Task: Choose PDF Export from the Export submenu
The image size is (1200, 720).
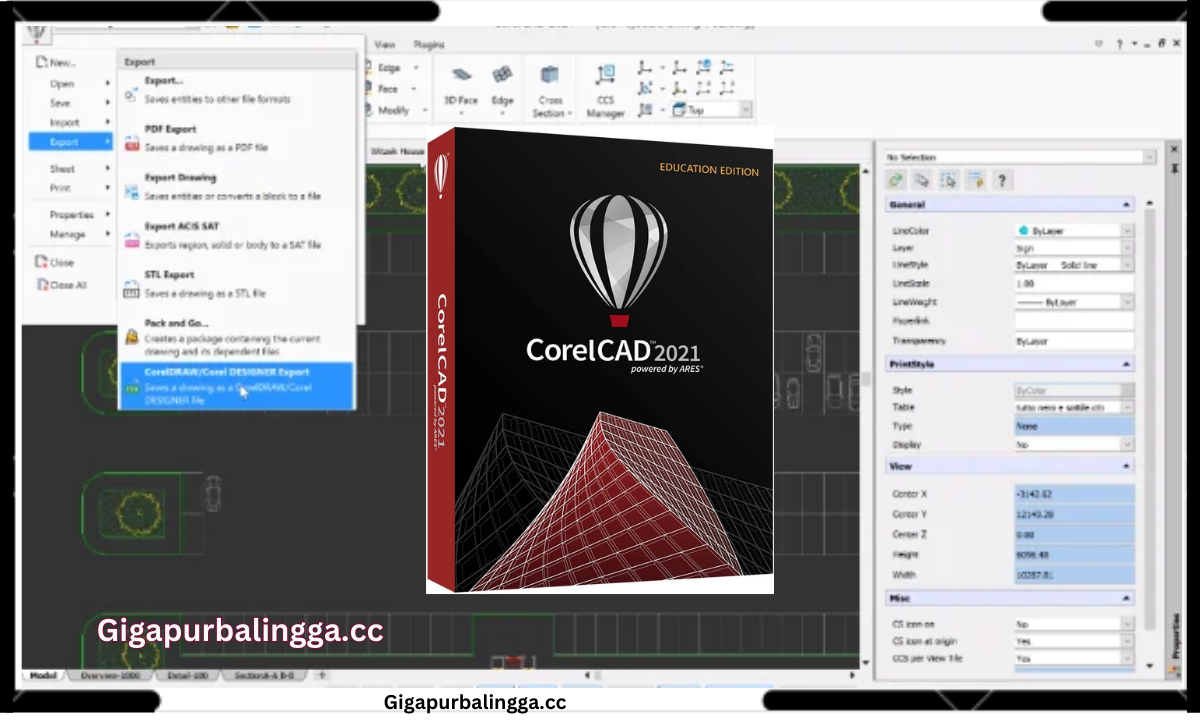Action: click(238, 138)
